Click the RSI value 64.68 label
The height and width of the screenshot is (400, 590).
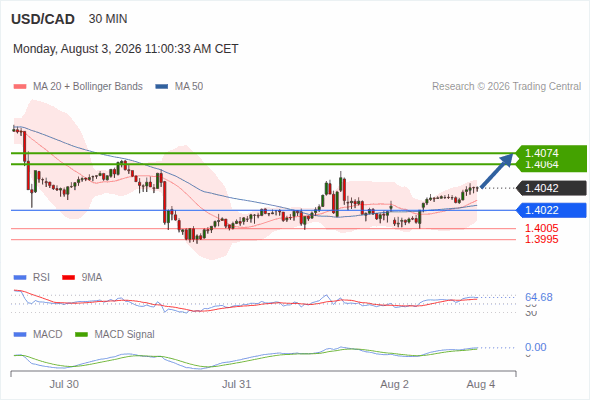[x=539, y=297]
